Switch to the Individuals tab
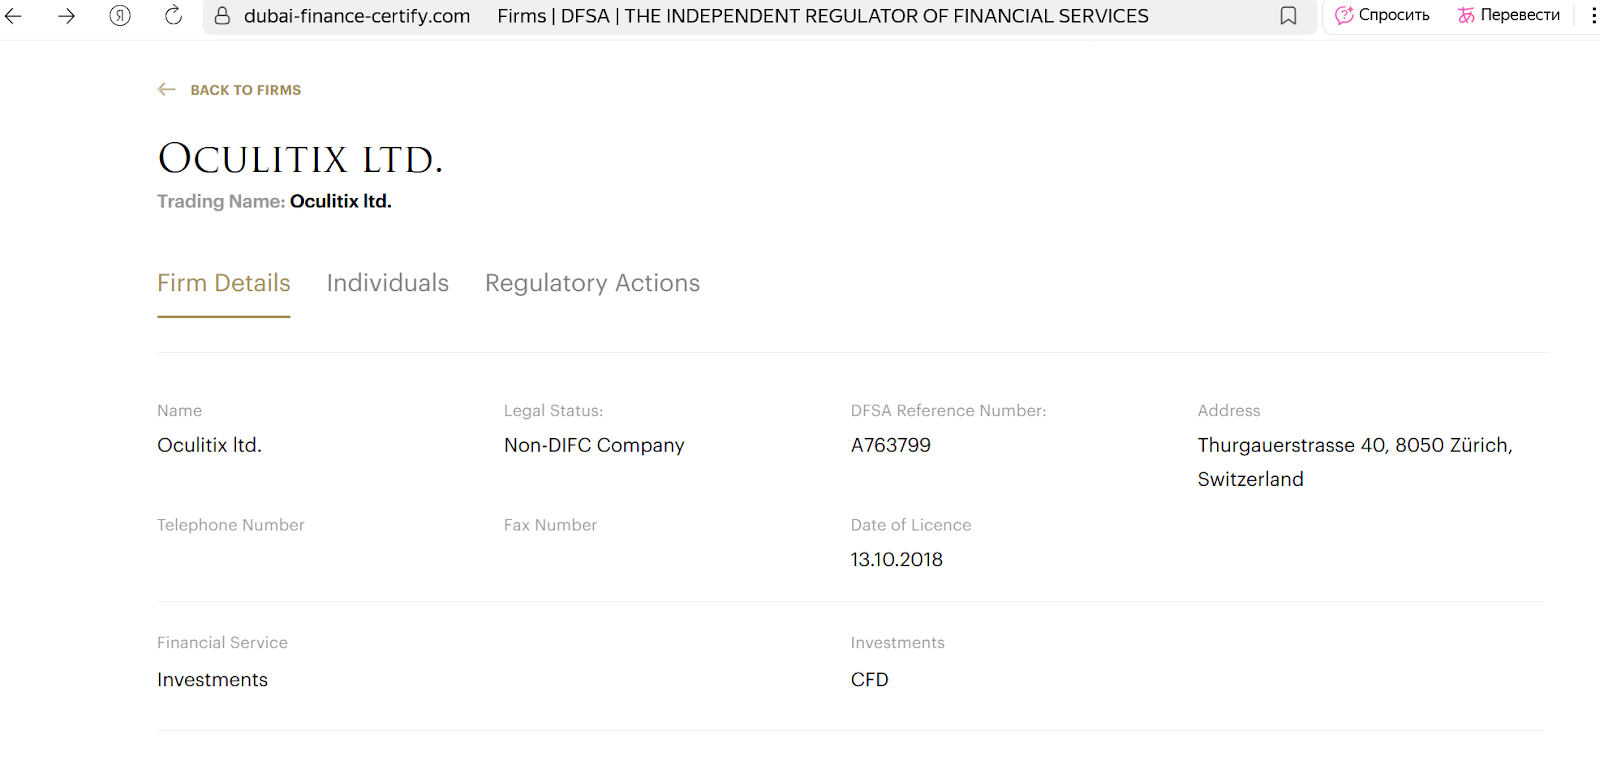This screenshot has width=1600, height=765. click(388, 283)
